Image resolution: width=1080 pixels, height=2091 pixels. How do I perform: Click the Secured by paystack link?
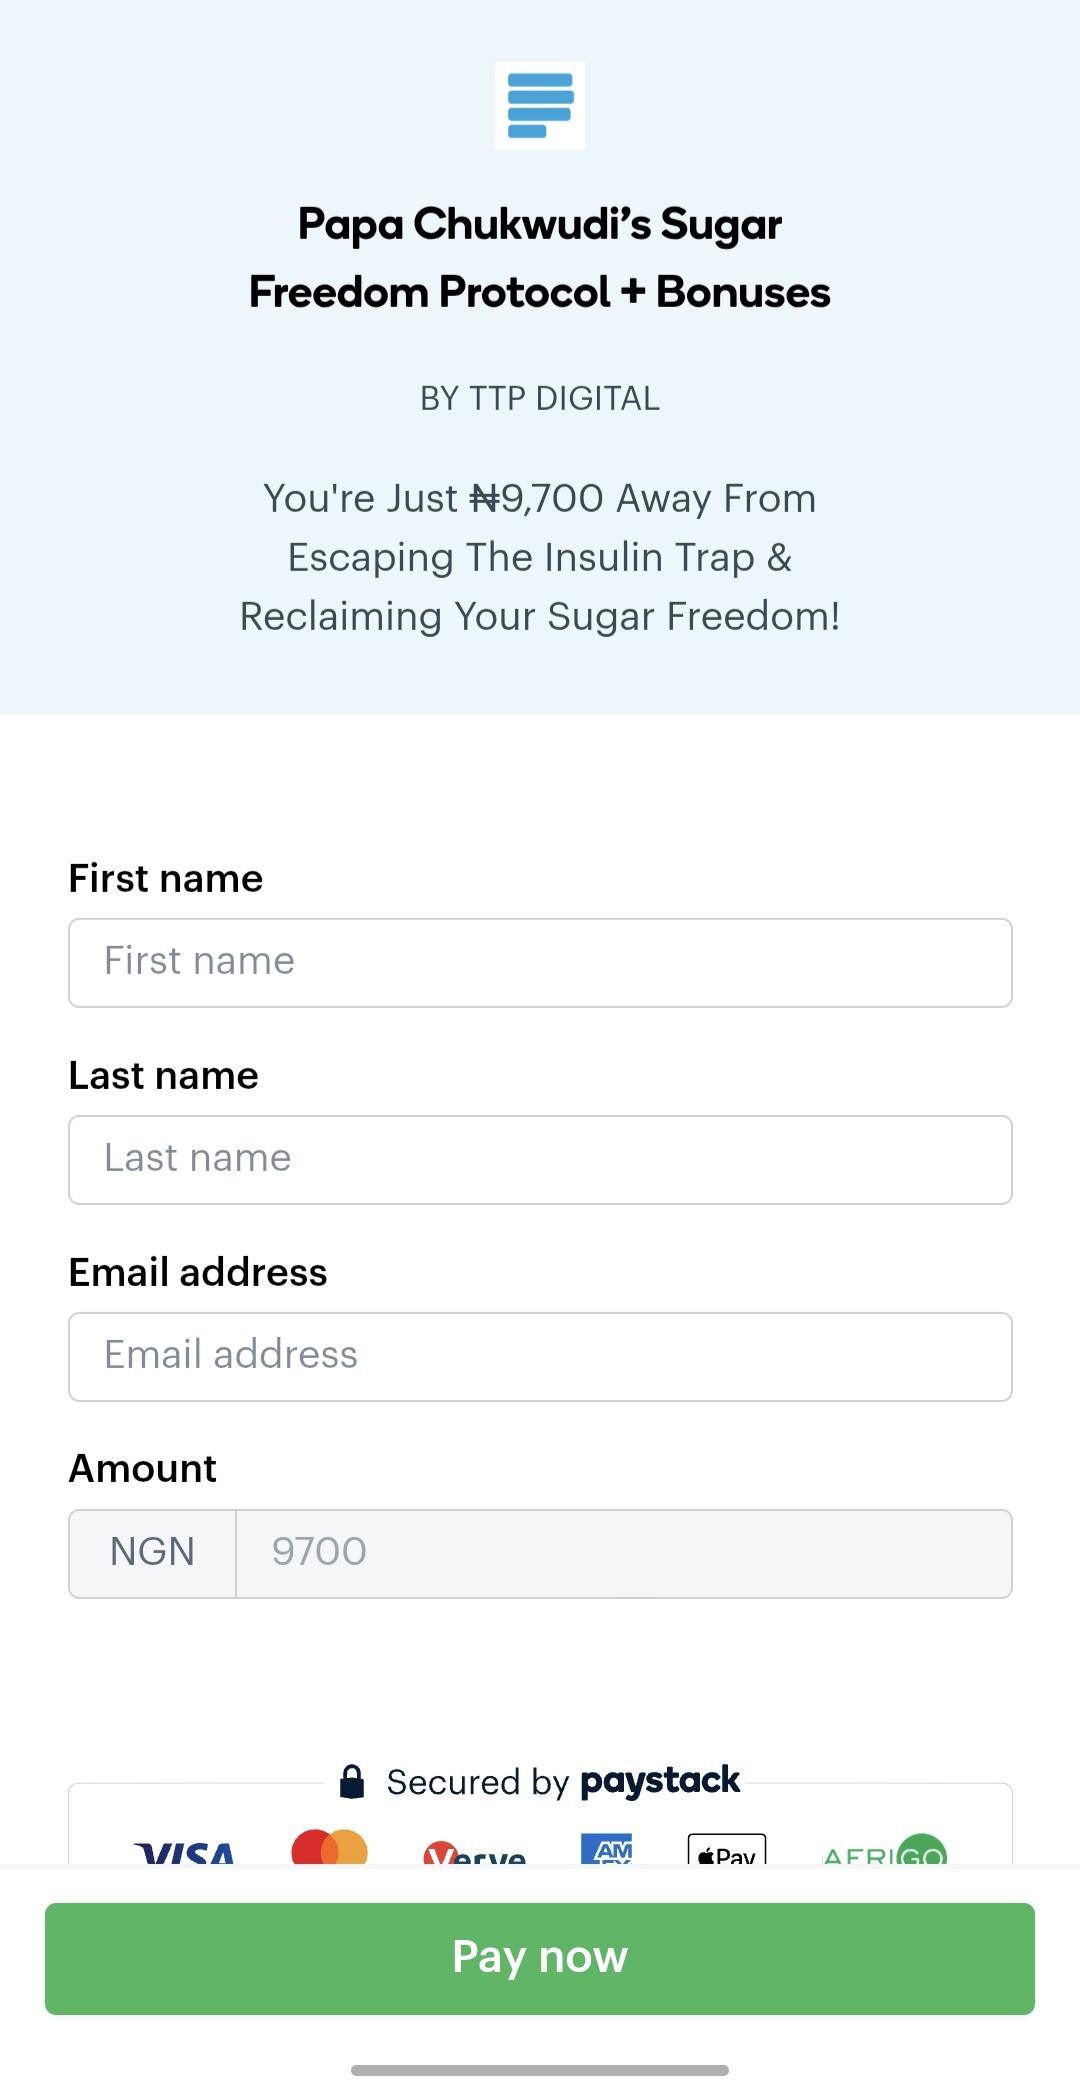540,1781
